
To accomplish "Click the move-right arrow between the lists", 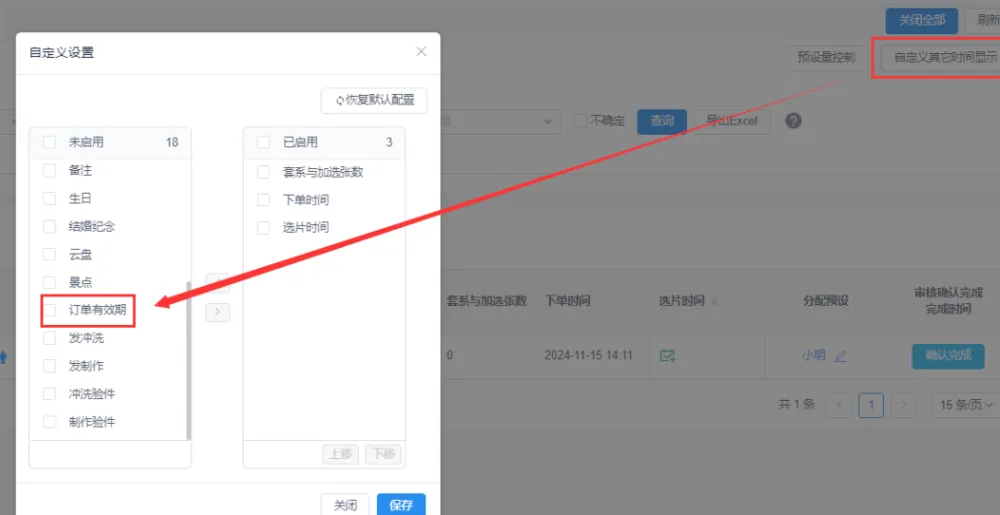I will [217, 312].
